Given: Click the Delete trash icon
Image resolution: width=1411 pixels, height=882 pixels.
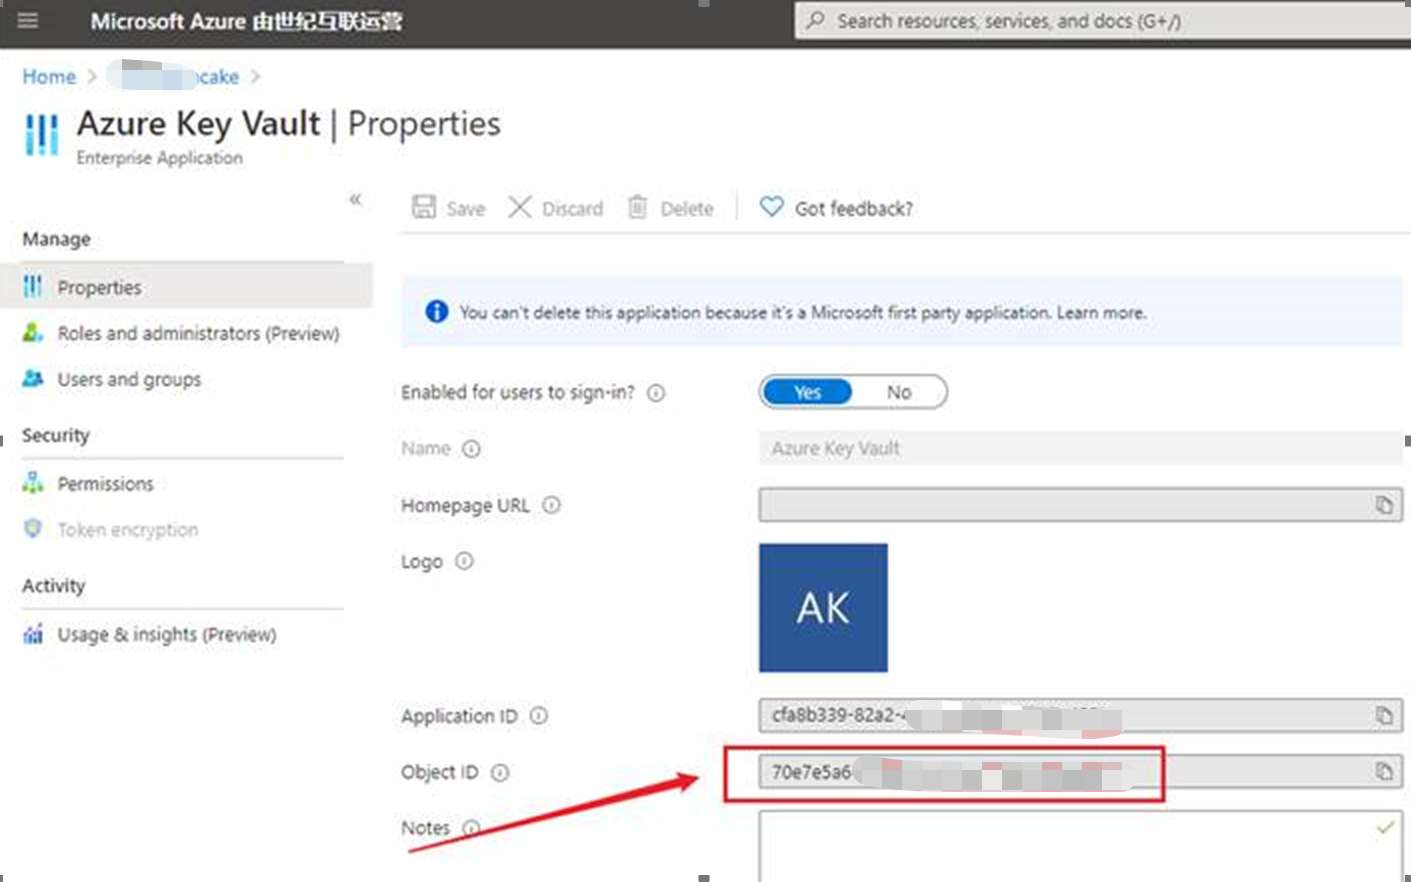Looking at the screenshot, I should point(637,207).
